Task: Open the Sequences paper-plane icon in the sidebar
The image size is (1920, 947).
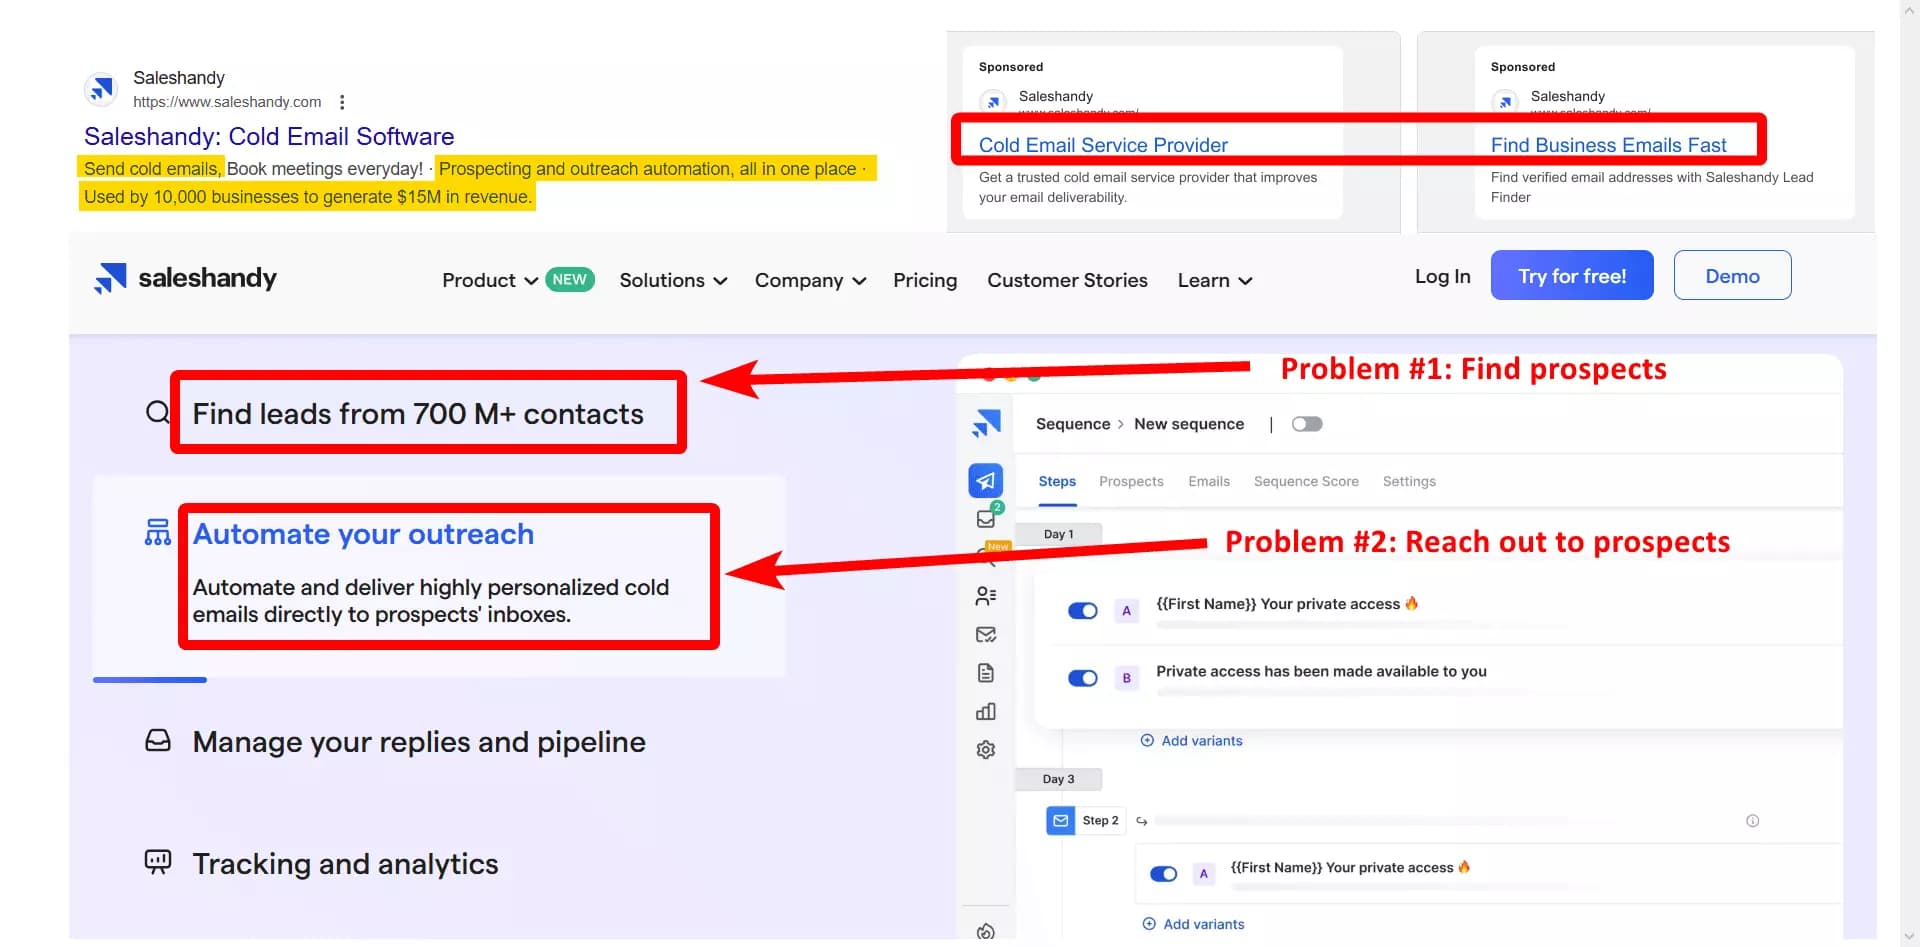Action: point(986,481)
